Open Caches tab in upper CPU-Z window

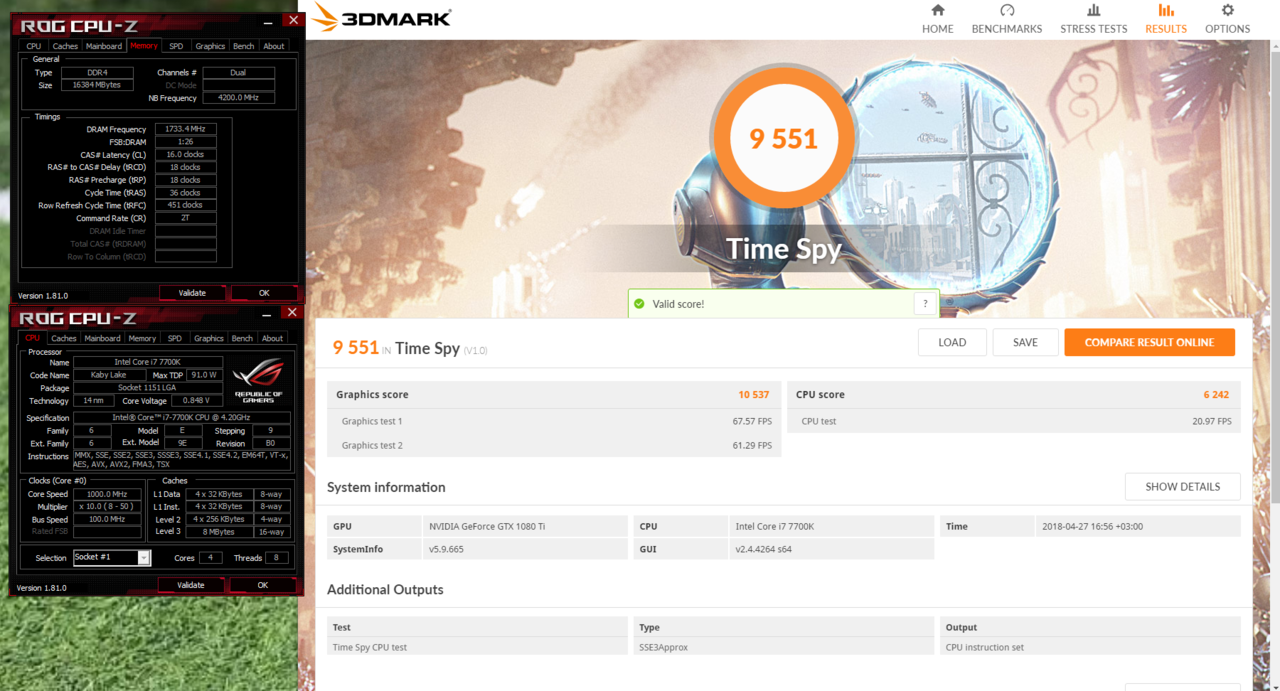(x=65, y=46)
